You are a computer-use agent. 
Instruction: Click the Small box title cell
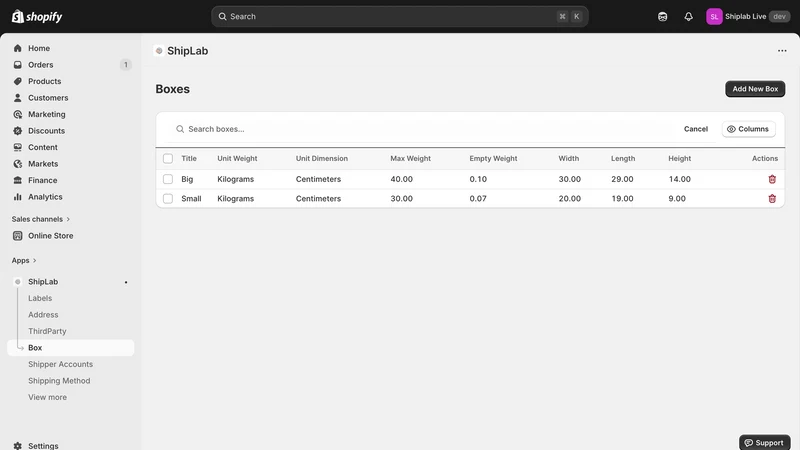[x=191, y=198]
